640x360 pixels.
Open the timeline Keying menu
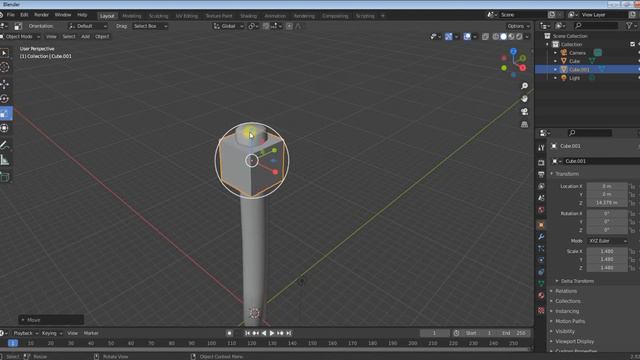(x=51, y=333)
